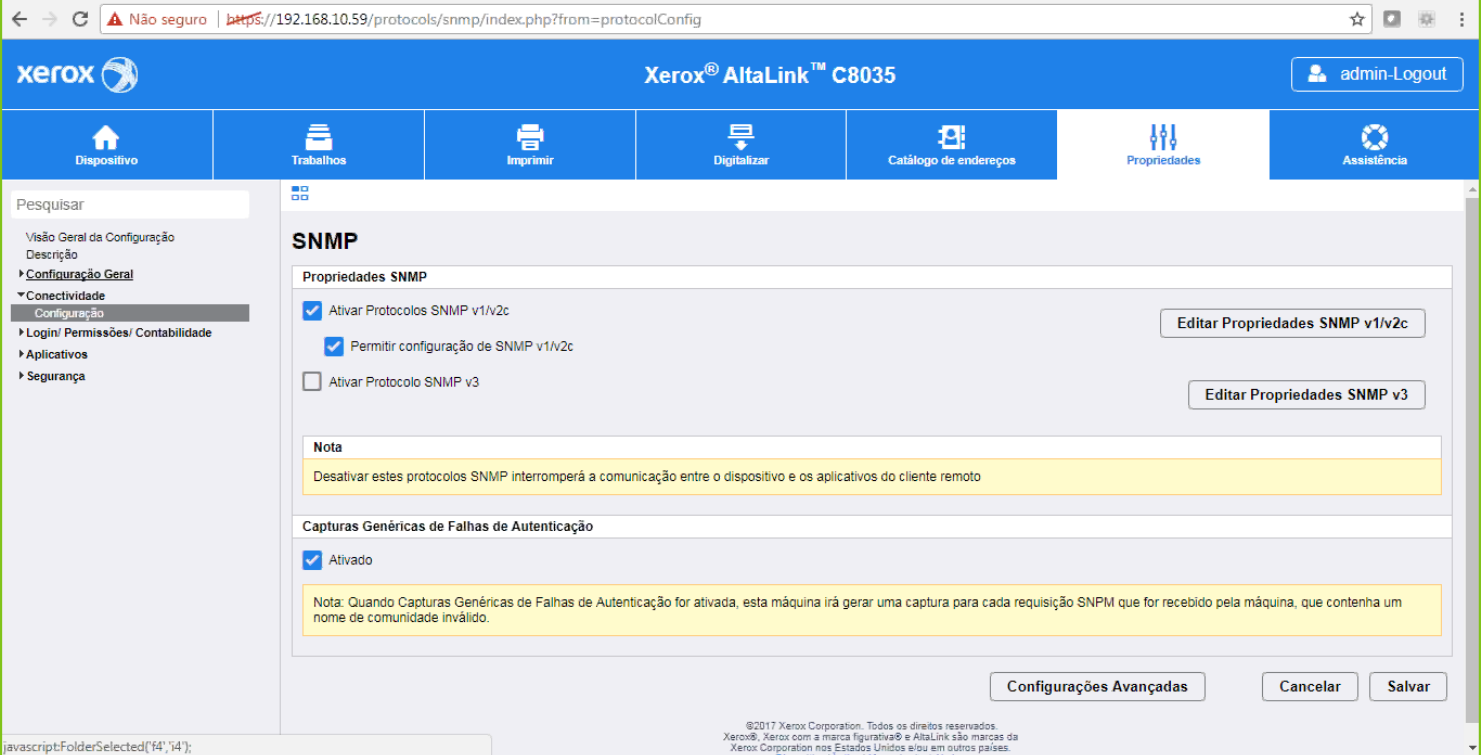Screen dimensions: 1481x755
Task: Click the grid view icon above SNMP
Action: point(300,193)
